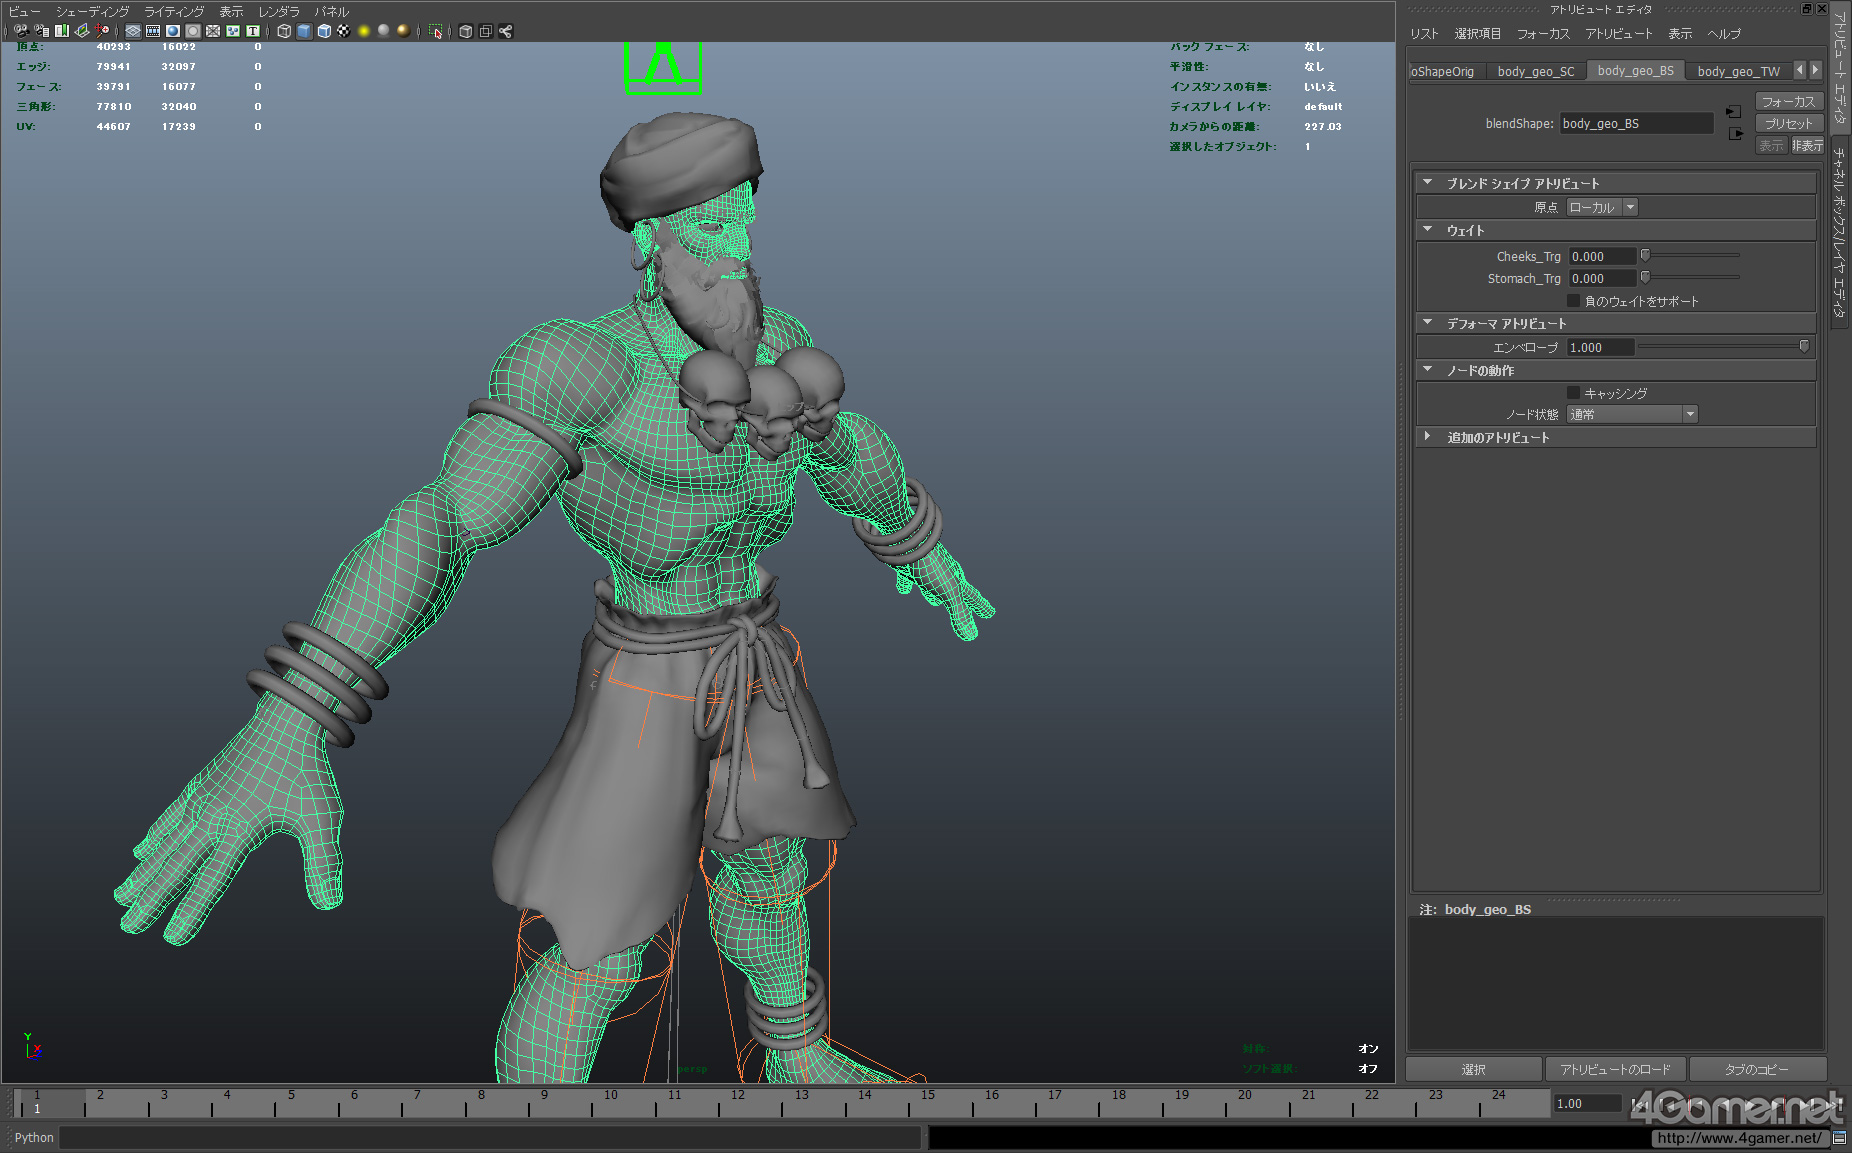Click the textured checker sphere icon
Viewport: 1852px width, 1153px height.
(344, 31)
